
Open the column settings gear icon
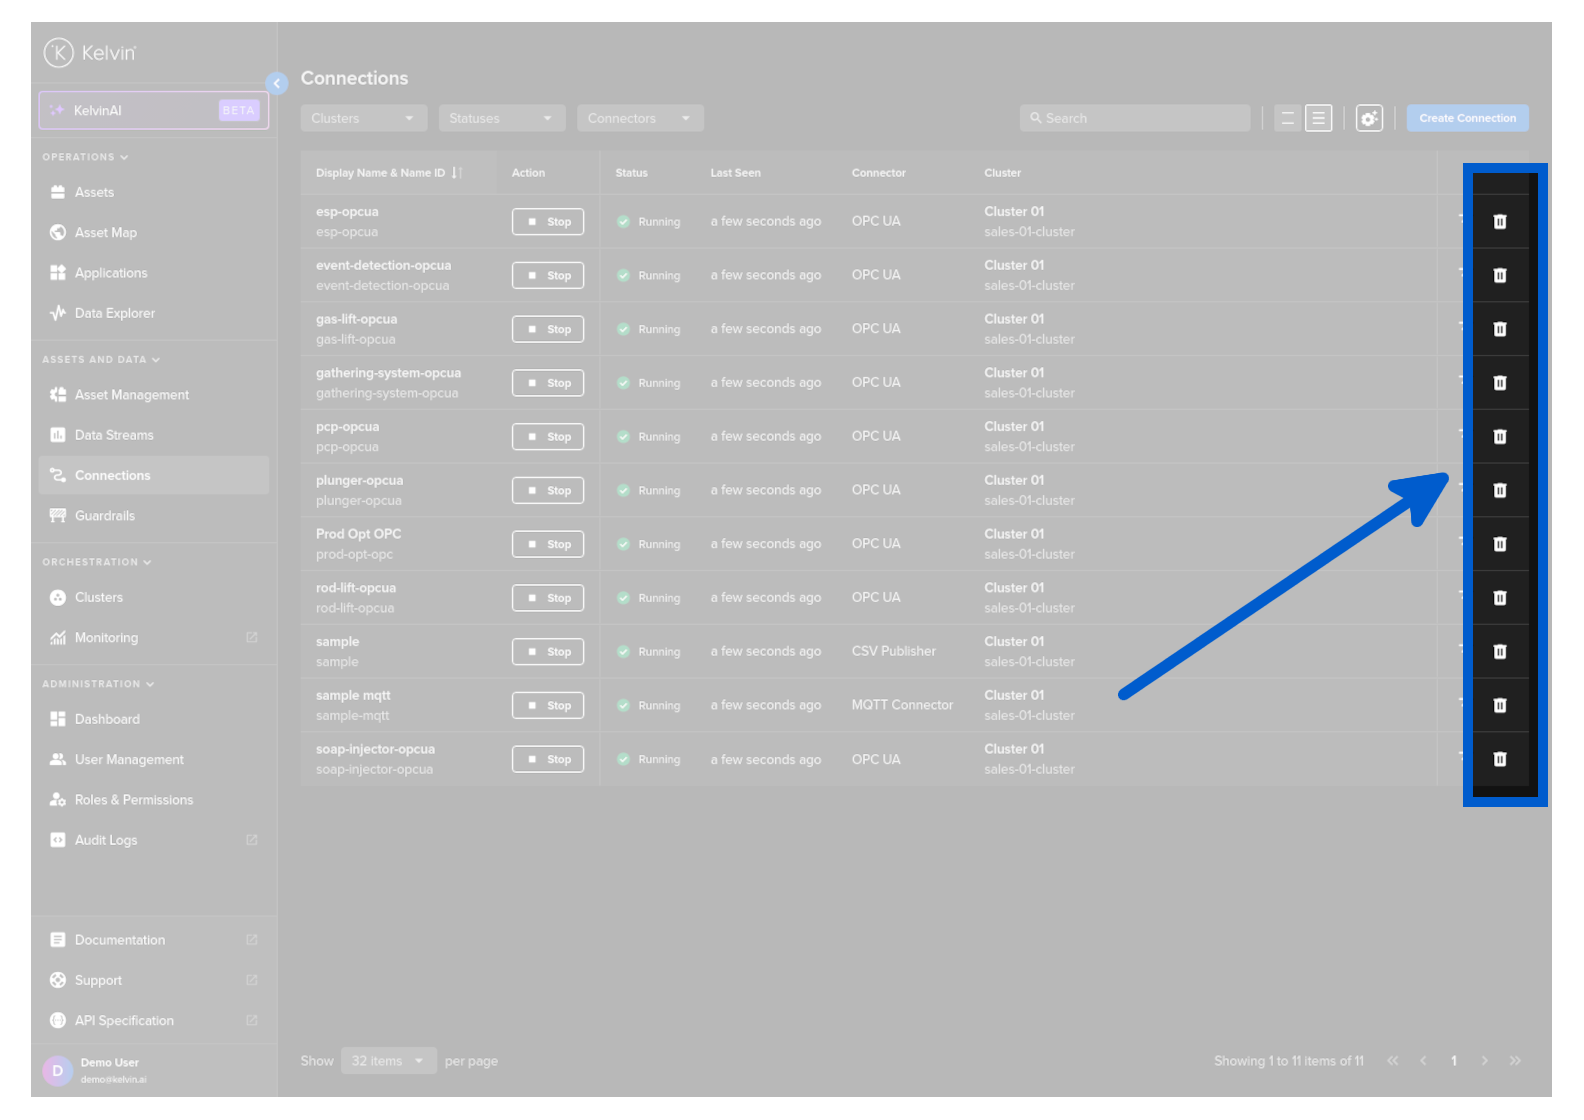tap(1368, 119)
